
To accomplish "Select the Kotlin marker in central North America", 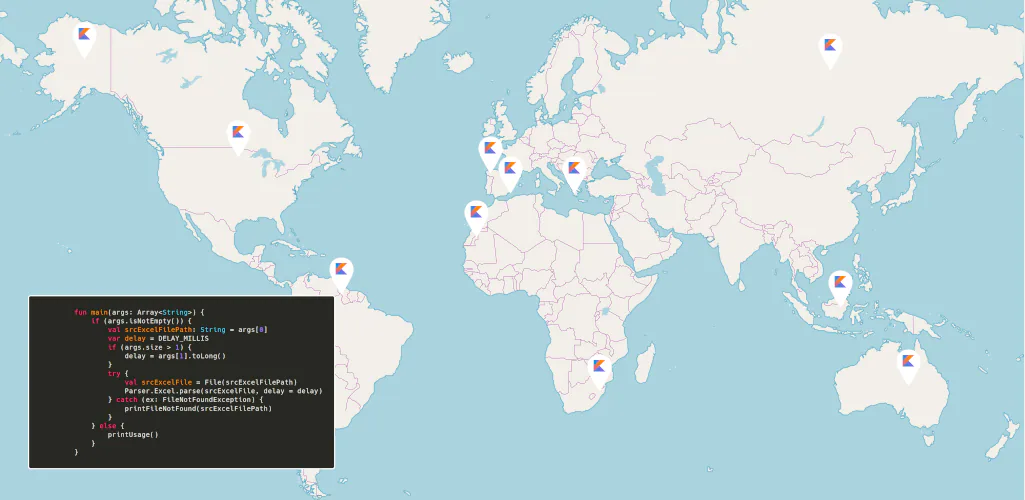I will click(239, 138).
